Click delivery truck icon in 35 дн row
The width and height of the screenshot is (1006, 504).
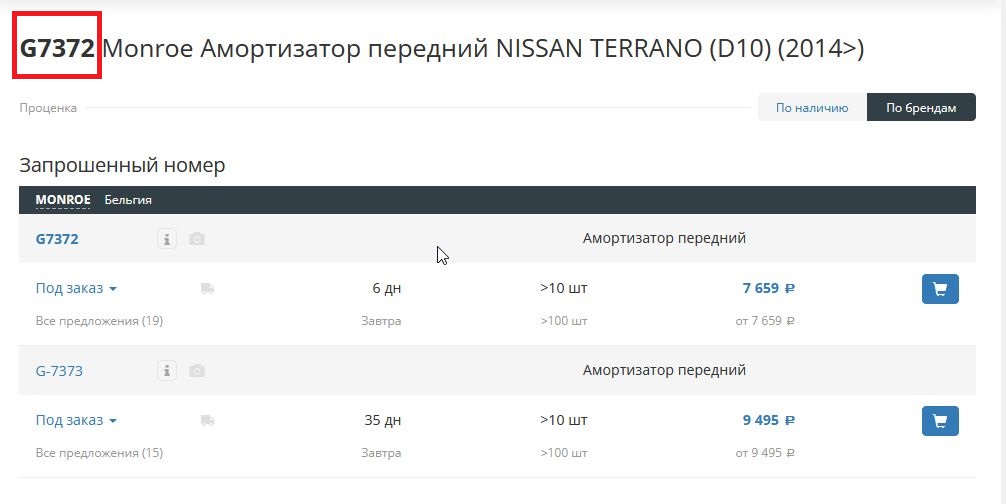pos(207,420)
